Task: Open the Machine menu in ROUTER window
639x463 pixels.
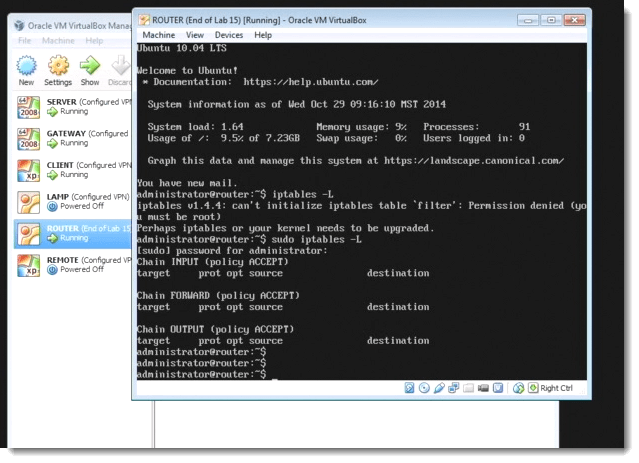Action: coord(159,35)
